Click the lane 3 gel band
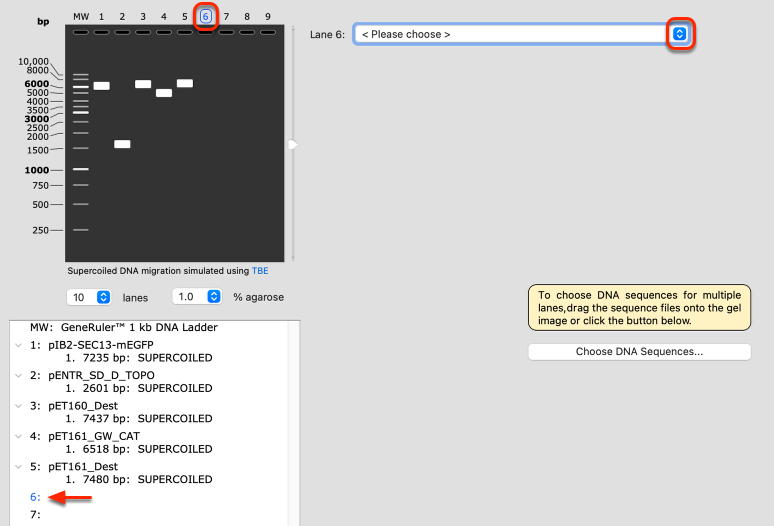The width and height of the screenshot is (774, 526). coord(143,84)
